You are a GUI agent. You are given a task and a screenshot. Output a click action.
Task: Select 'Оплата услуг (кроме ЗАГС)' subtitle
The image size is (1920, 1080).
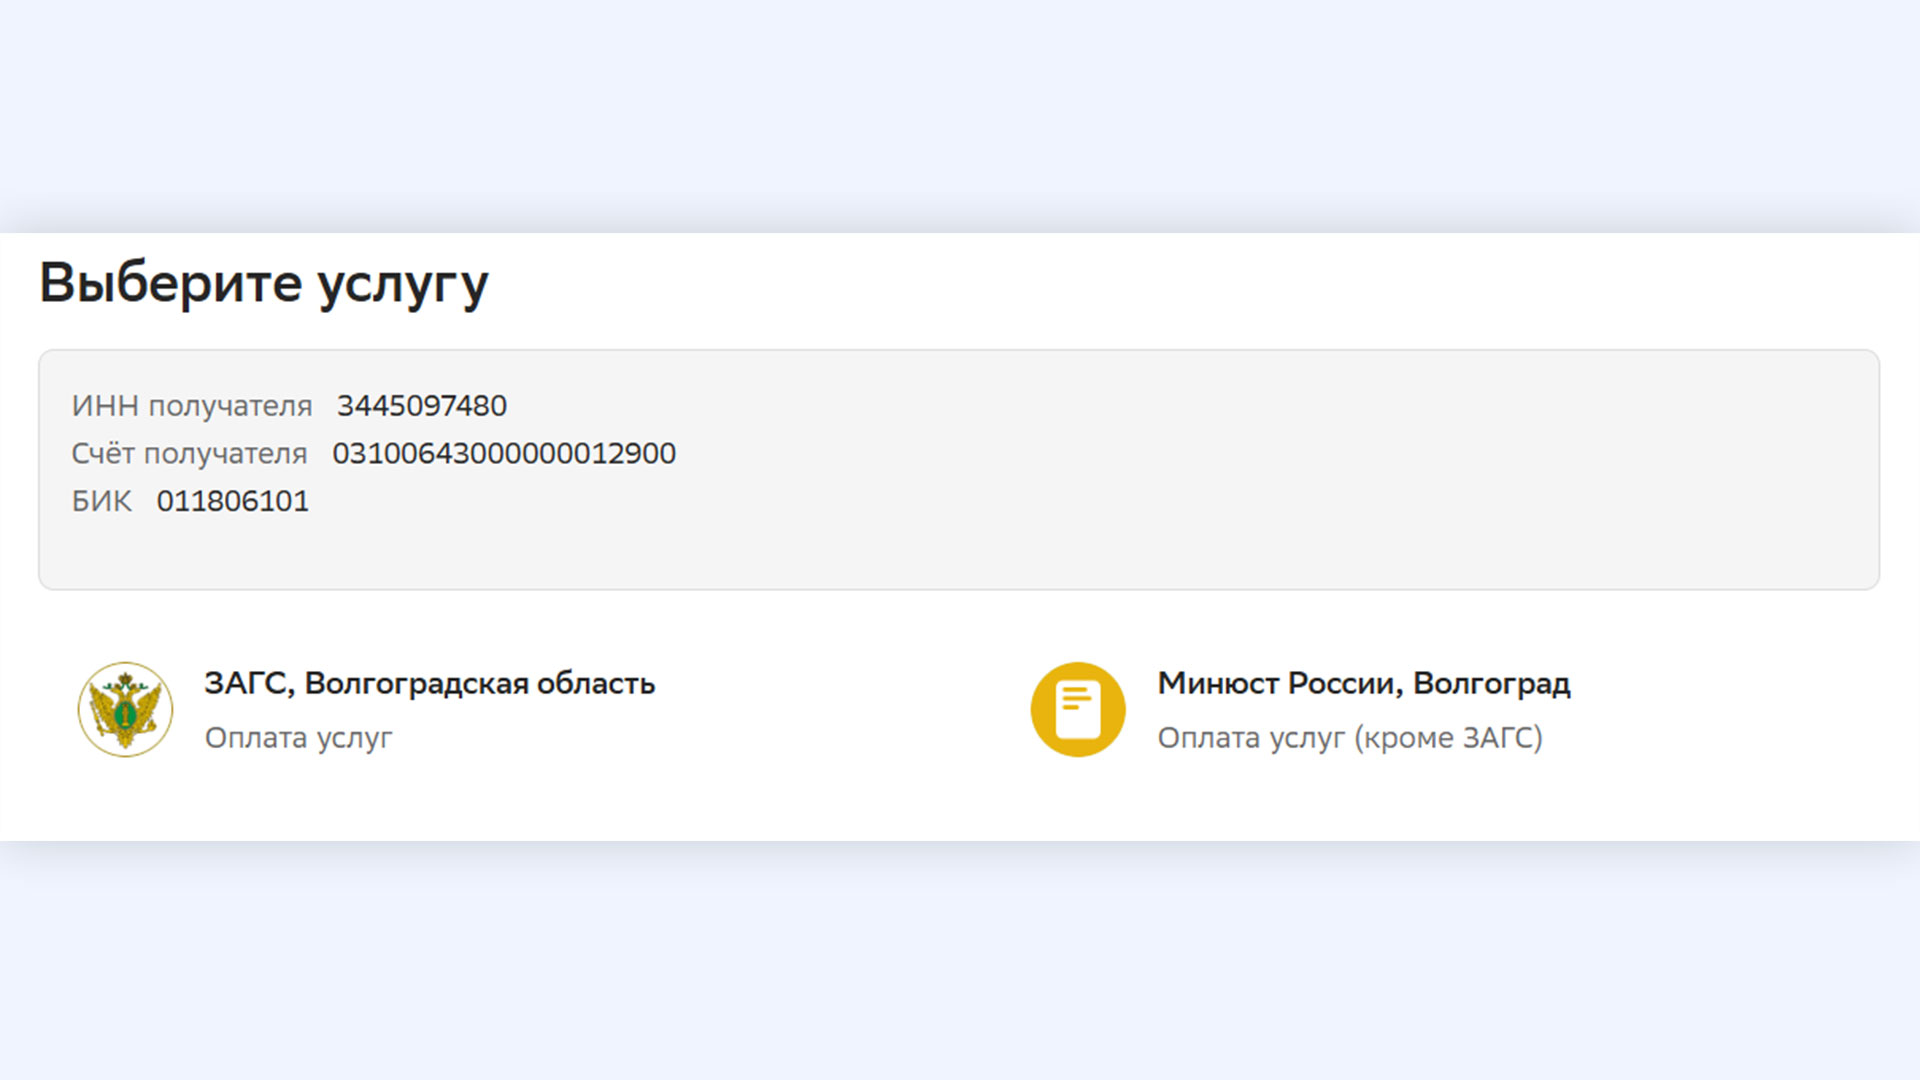coord(1350,738)
